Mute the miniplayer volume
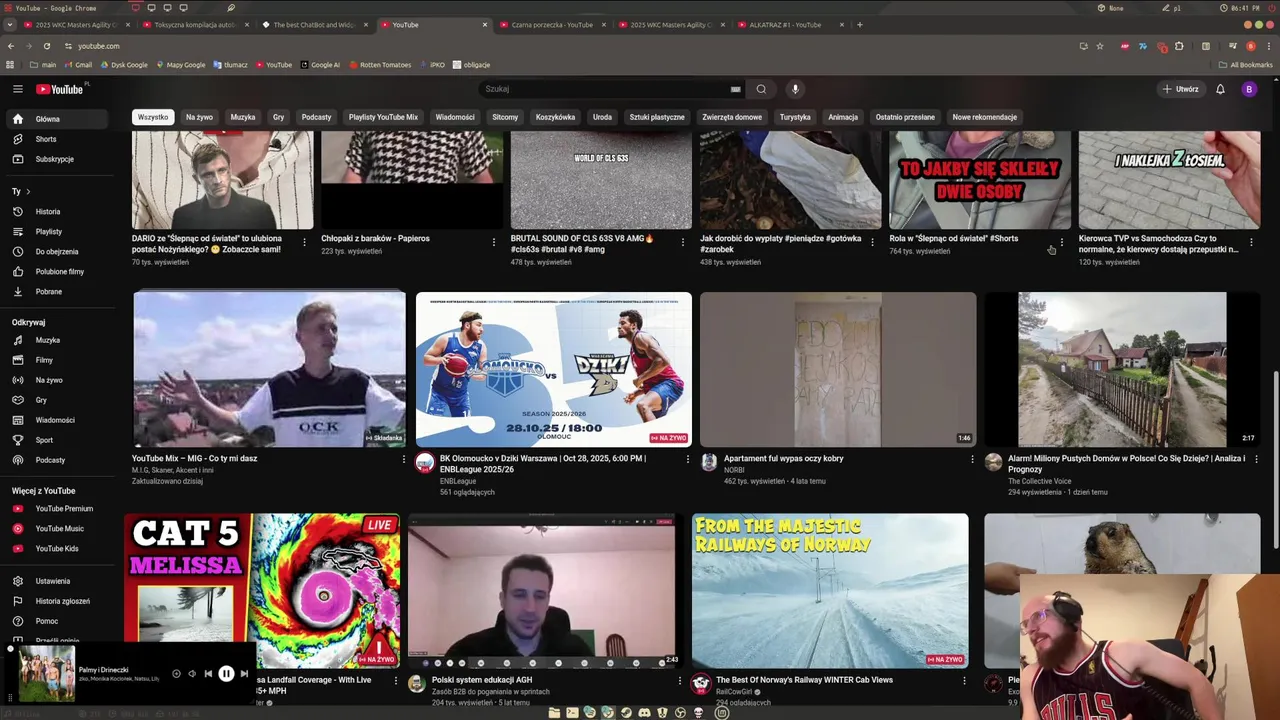 (x=192, y=674)
